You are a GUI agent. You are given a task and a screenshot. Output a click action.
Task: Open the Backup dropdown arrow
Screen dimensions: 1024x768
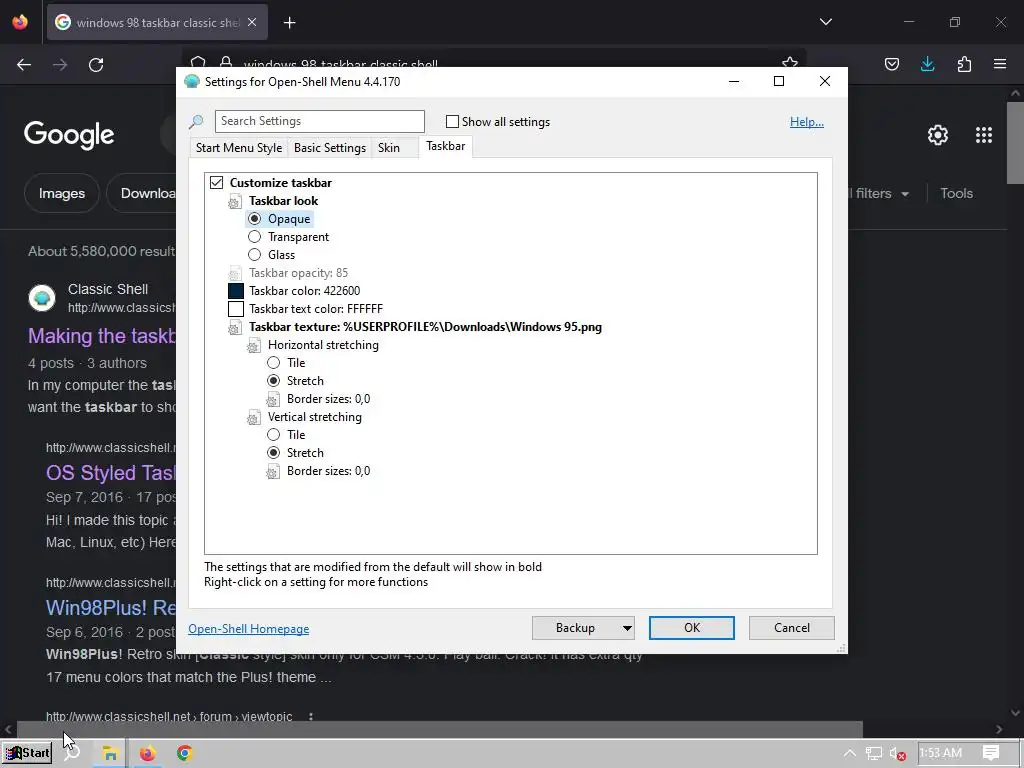[627, 628]
